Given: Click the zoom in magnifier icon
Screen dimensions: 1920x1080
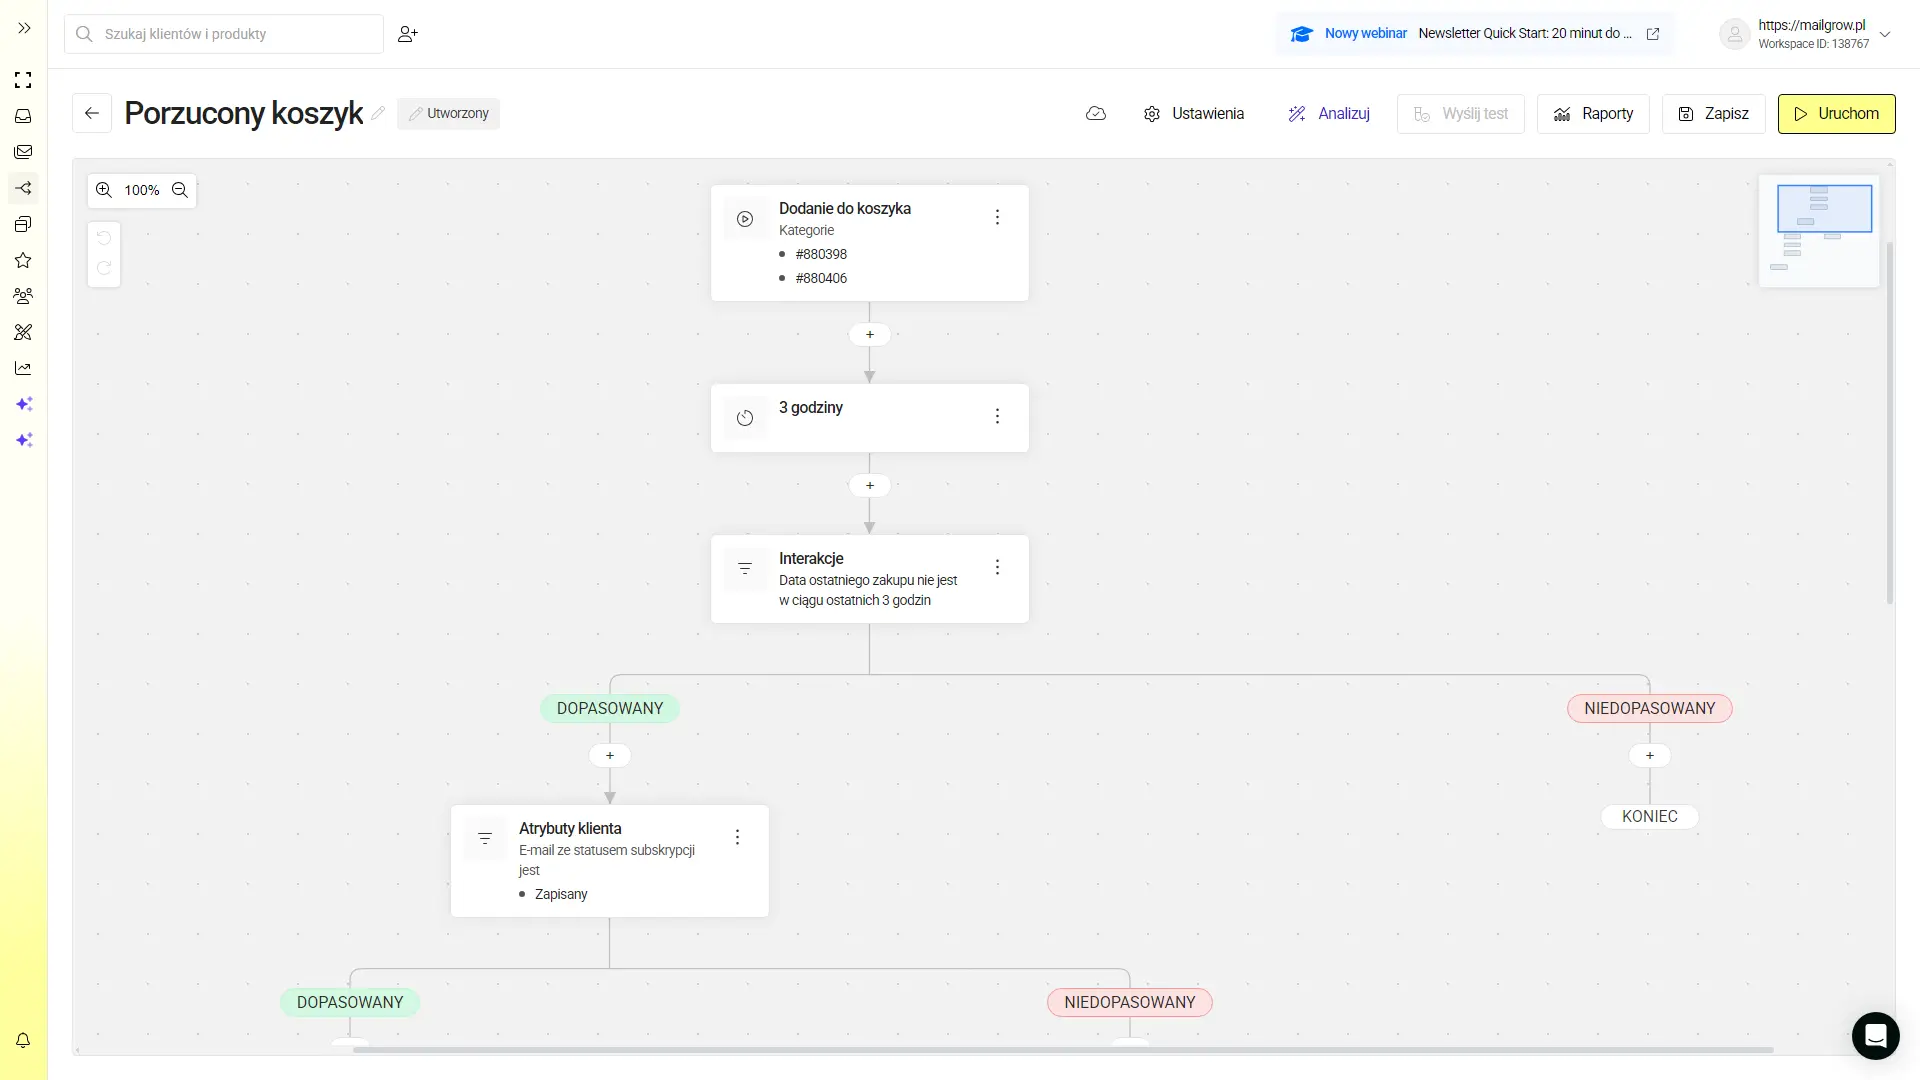Looking at the screenshot, I should [x=104, y=190].
